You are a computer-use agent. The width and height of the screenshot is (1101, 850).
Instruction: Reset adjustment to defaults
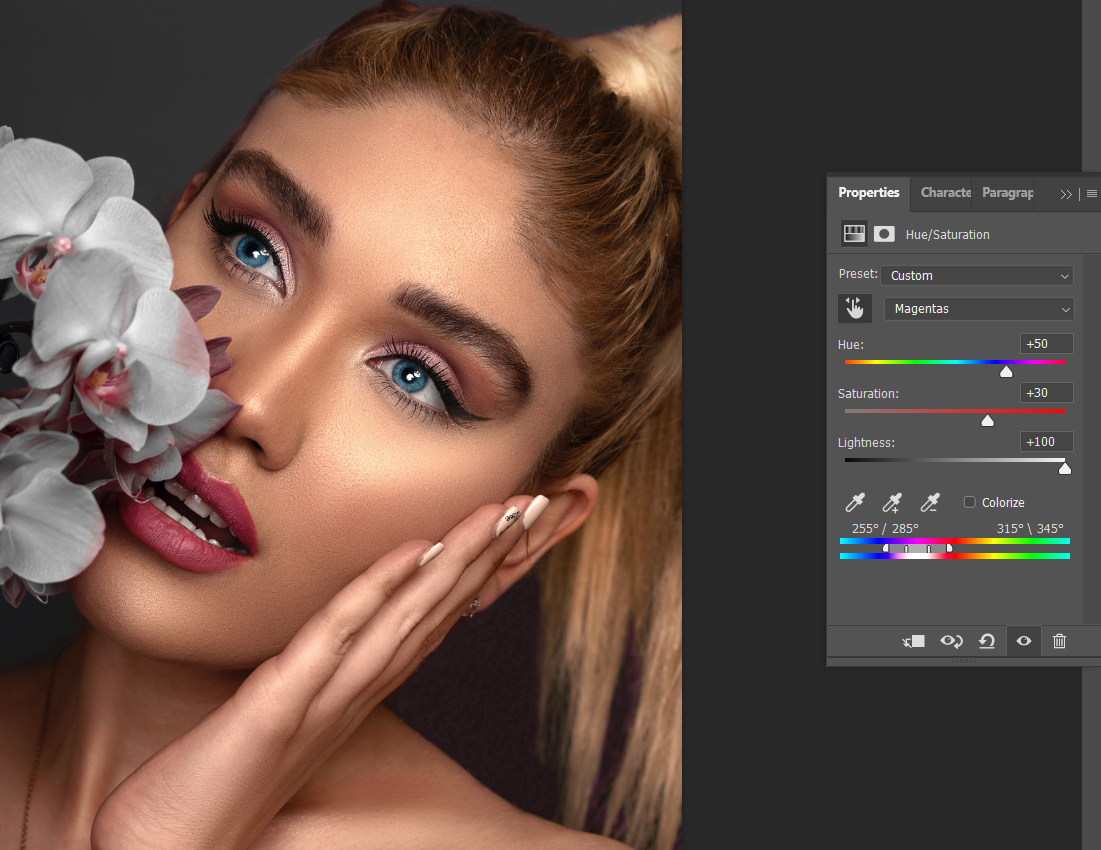click(x=987, y=641)
